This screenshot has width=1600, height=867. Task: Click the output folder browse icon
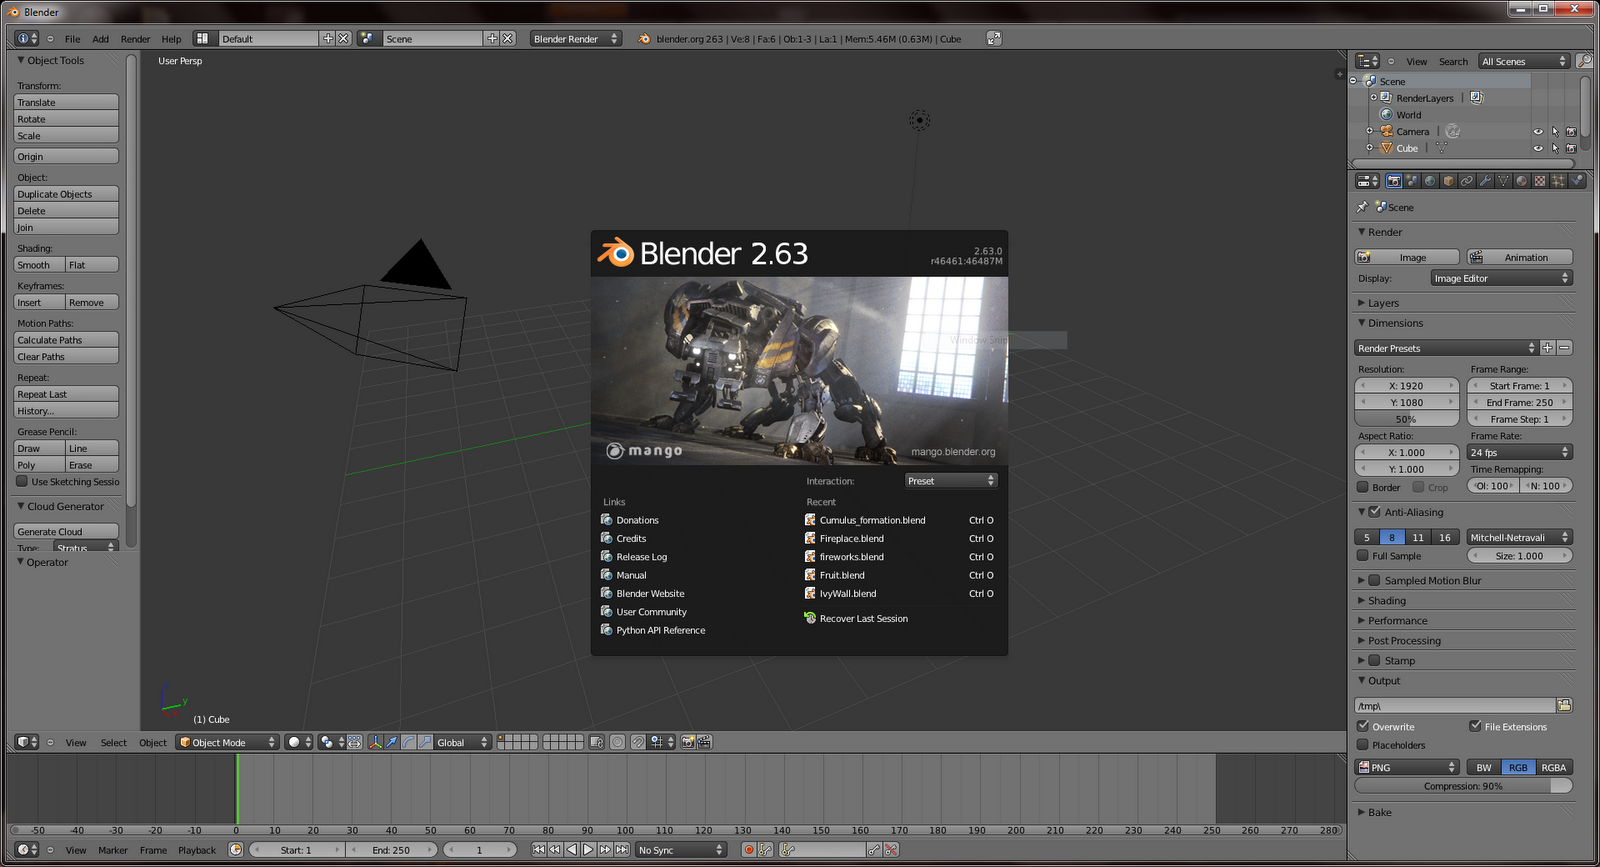[x=1564, y=705]
